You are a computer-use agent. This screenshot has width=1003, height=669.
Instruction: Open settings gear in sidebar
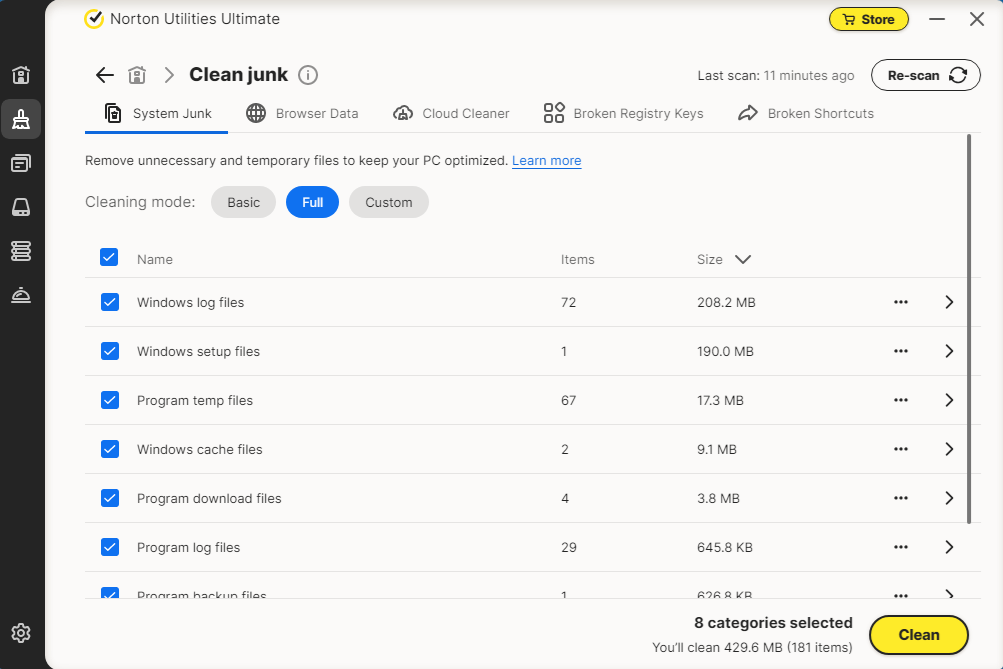21,633
